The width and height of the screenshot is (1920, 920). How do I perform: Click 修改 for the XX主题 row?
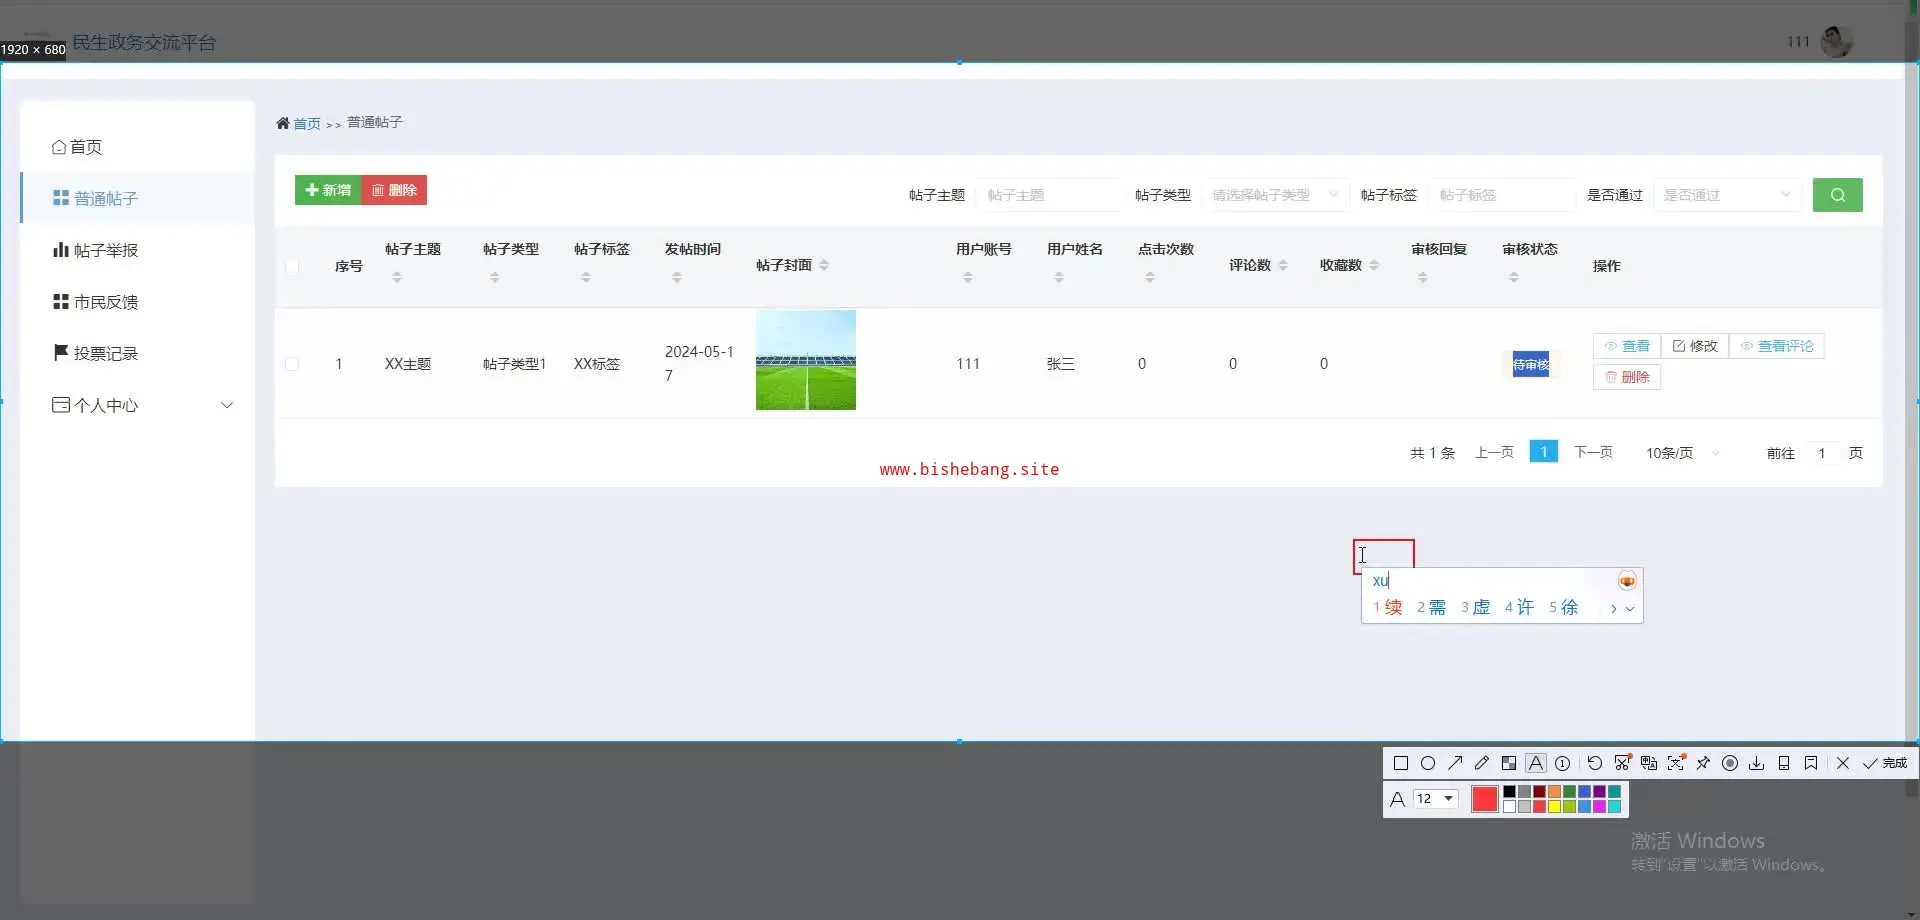click(x=1695, y=346)
